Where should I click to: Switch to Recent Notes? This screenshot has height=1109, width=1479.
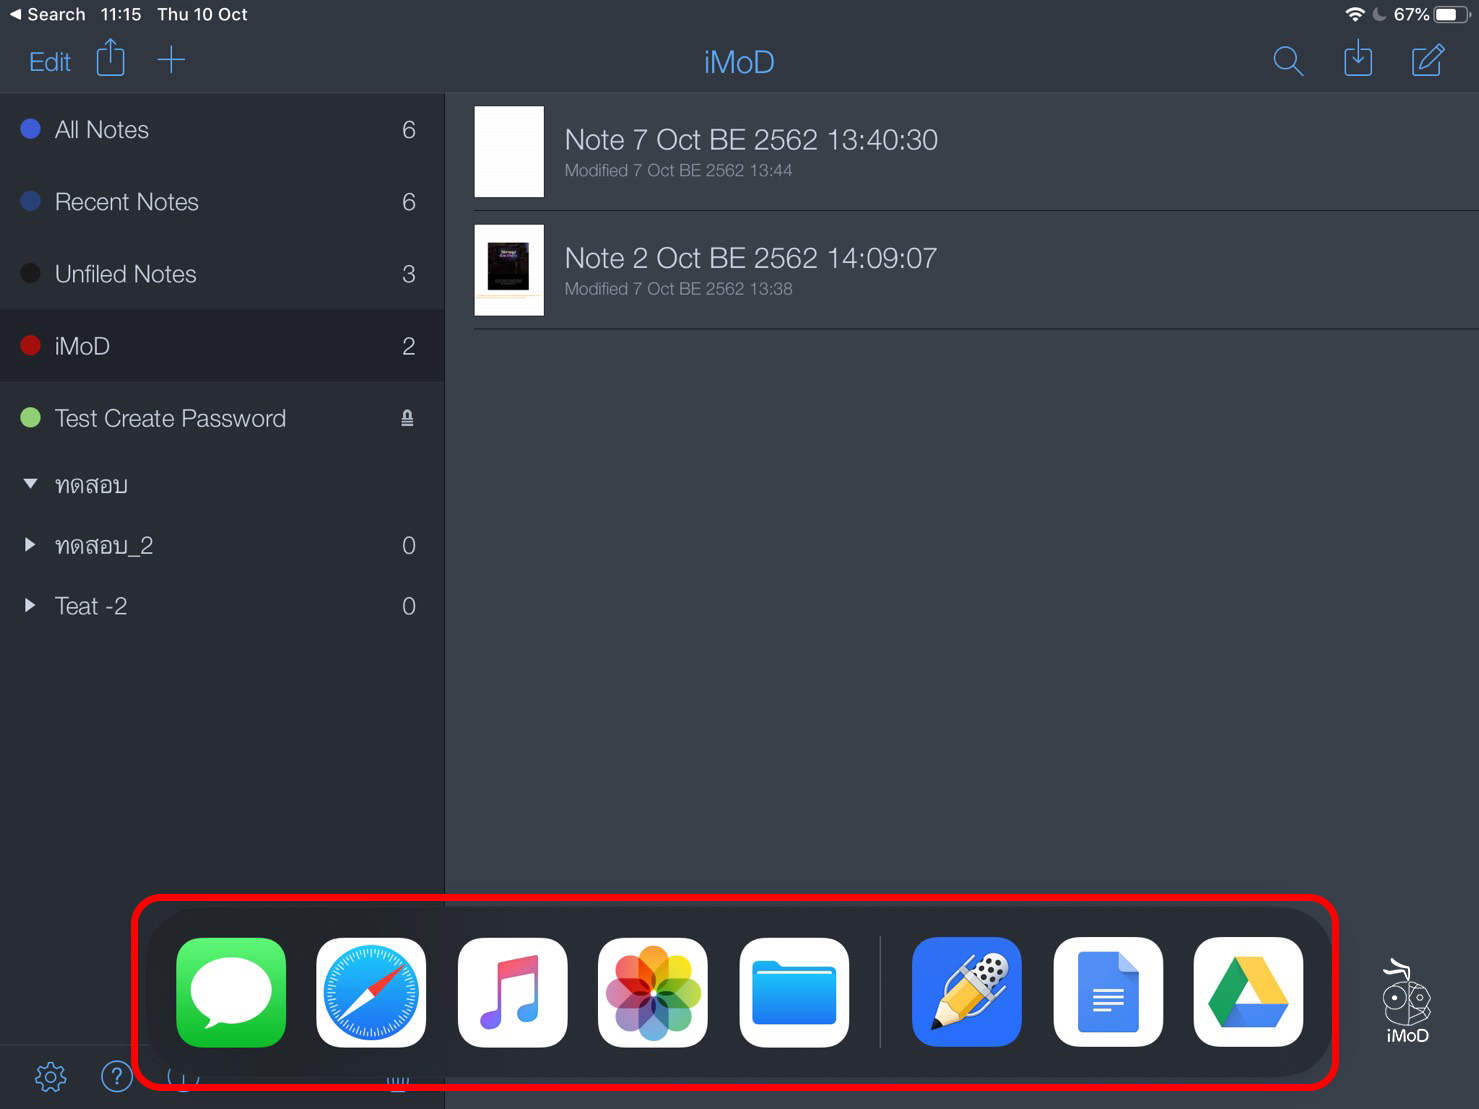click(126, 201)
